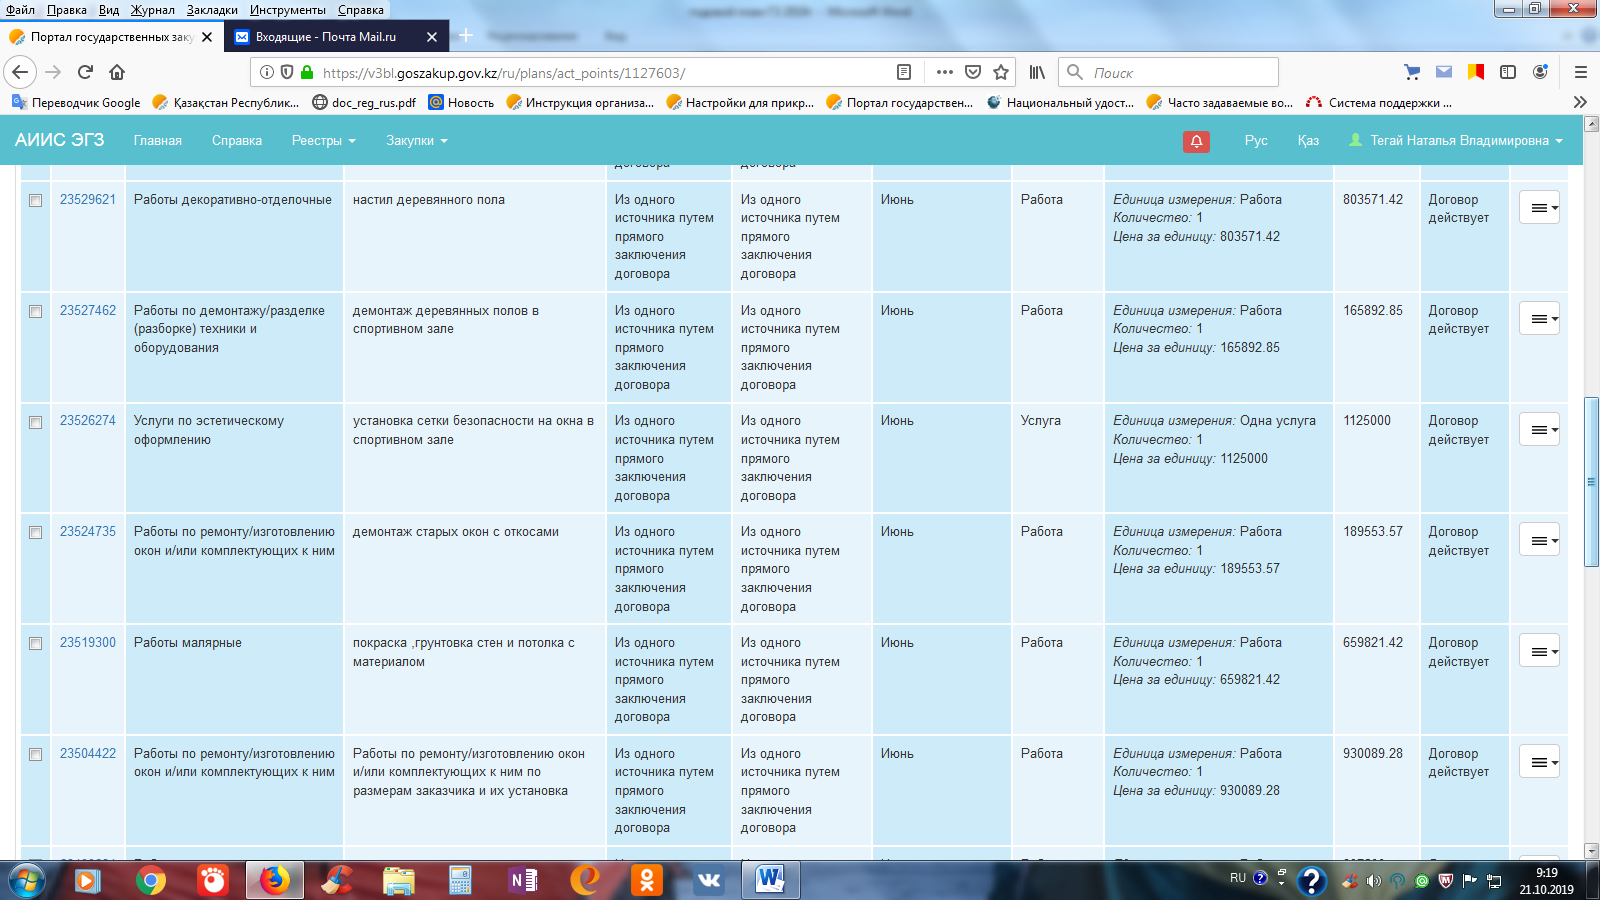Viewport: 1600px width, 900px height.
Task: Show more bookmarks chevron
Action: click(x=1580, y=102)
